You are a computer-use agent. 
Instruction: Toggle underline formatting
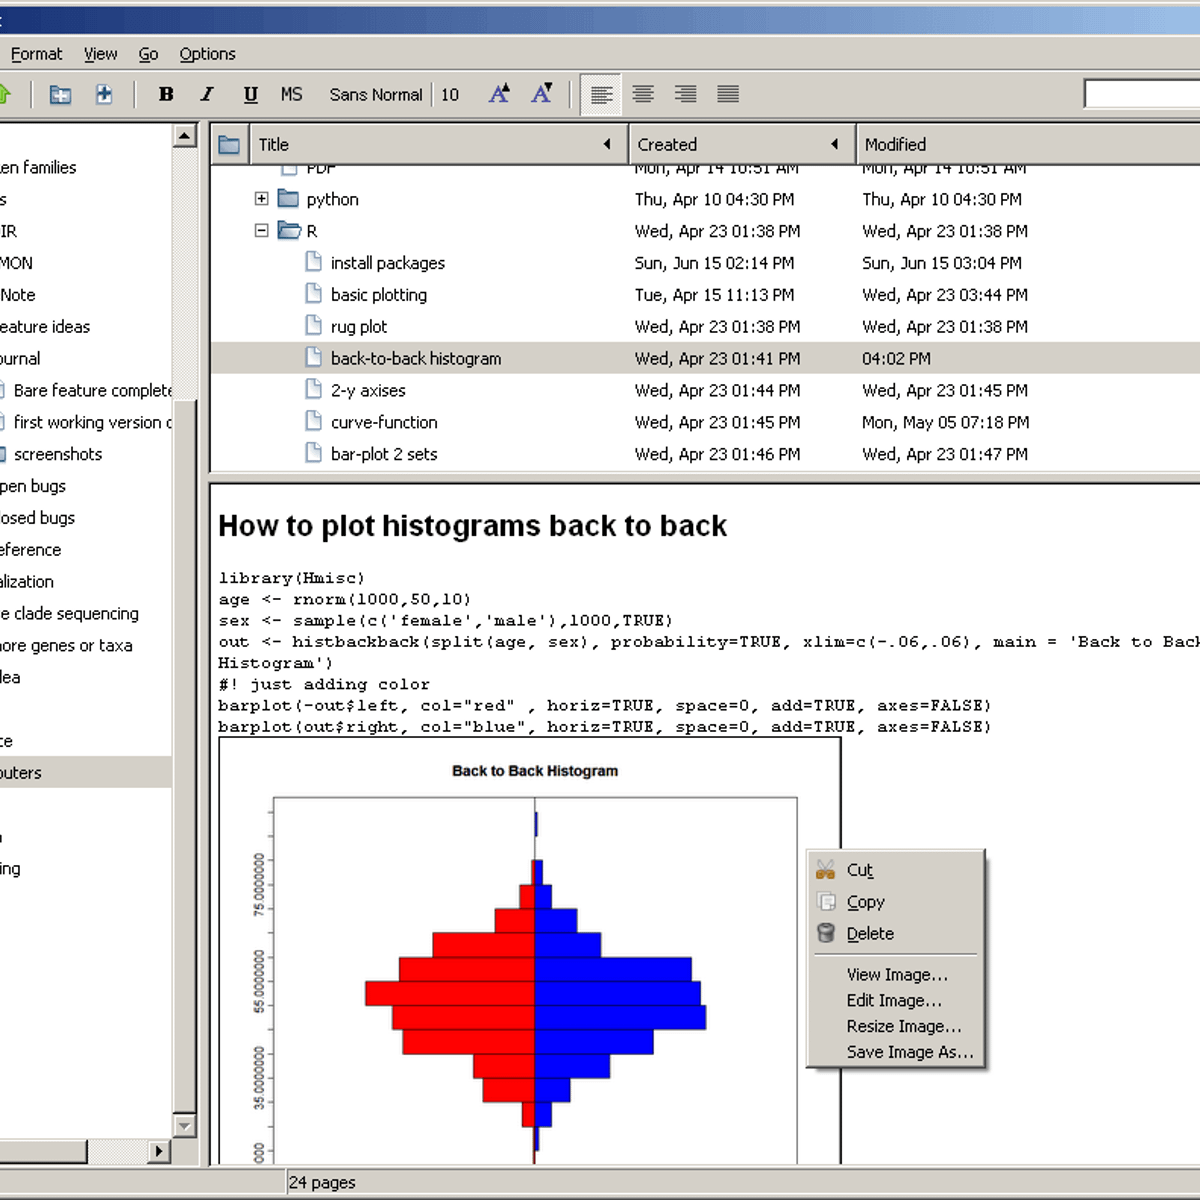pos(250,94)
